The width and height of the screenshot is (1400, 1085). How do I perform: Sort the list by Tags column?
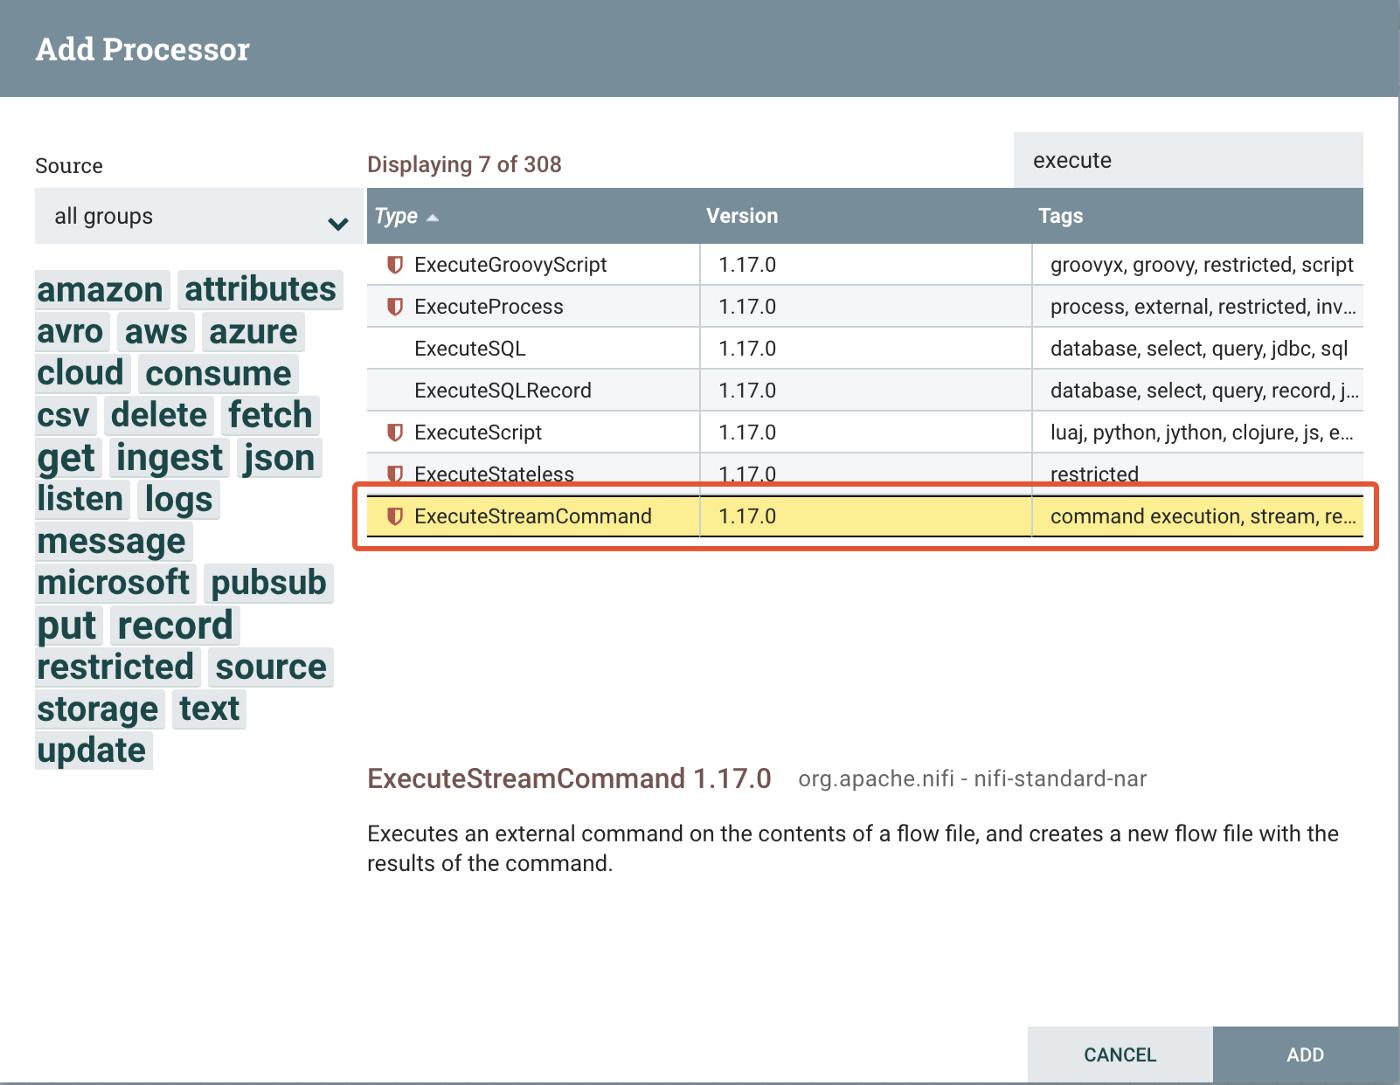(1060, 216)
